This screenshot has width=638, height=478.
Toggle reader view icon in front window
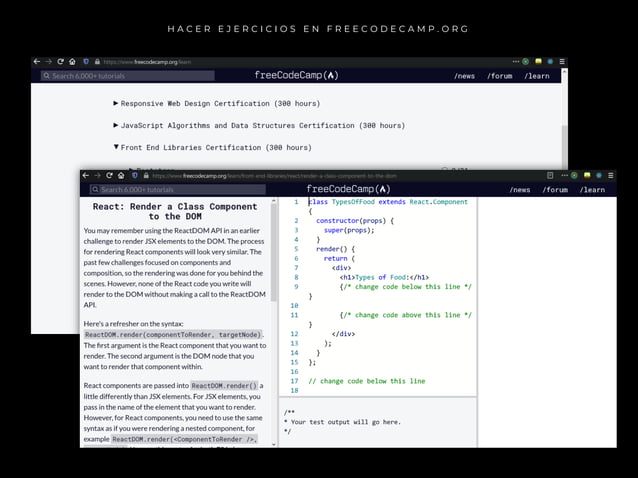point(550,175)
